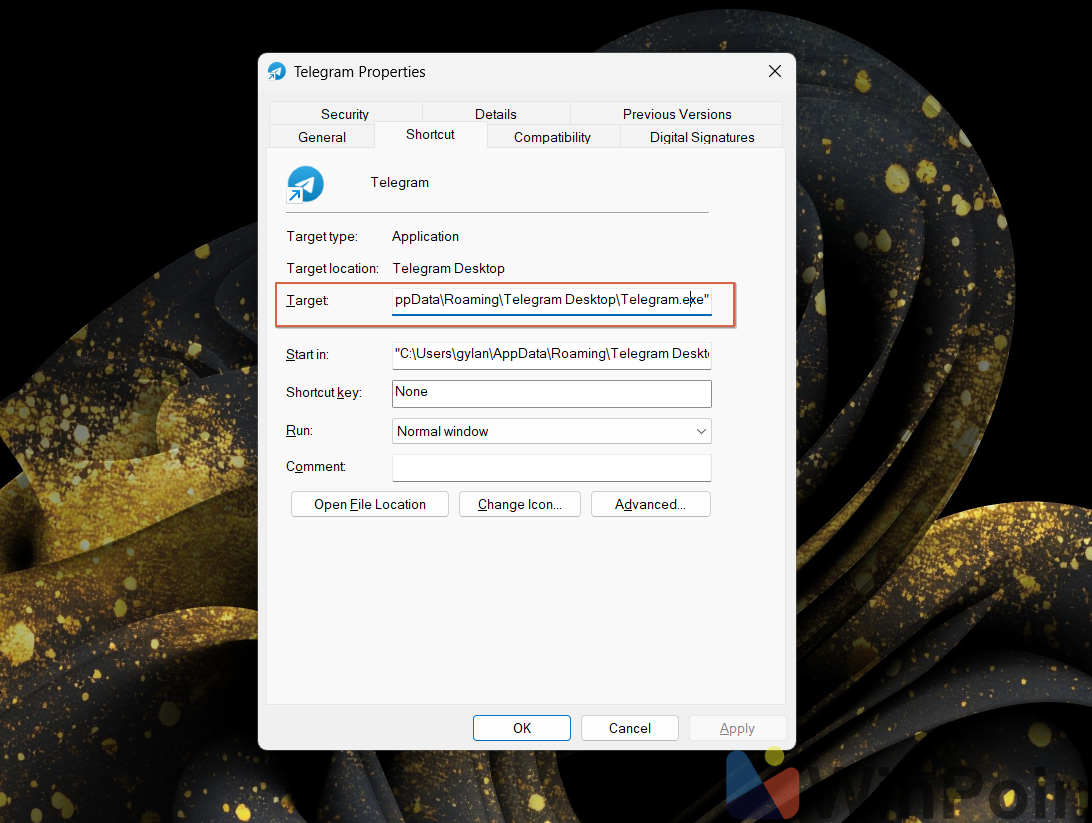Viewport: 1092px width, 823px height.
Task: Click the Shortcut key field showing None
Action: tap(552, 393)
